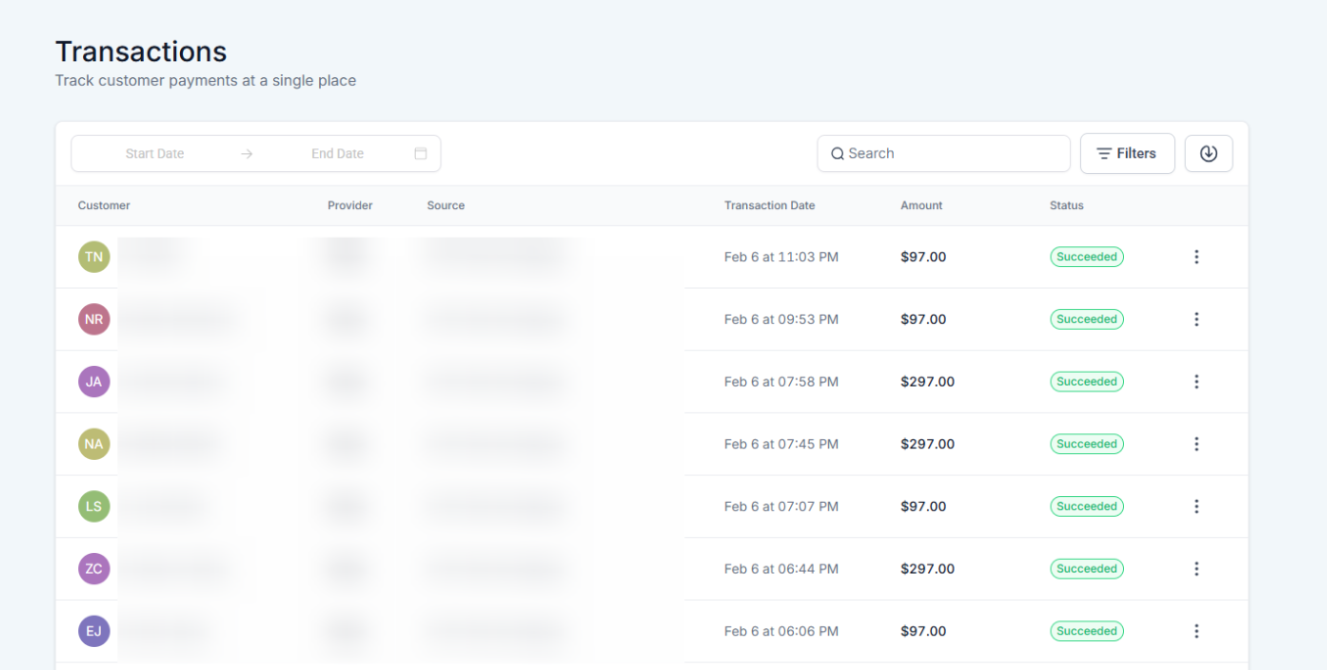The image size is (1327, 670).
Task: Click the ZC customer avatar
Action: (94, 569)
